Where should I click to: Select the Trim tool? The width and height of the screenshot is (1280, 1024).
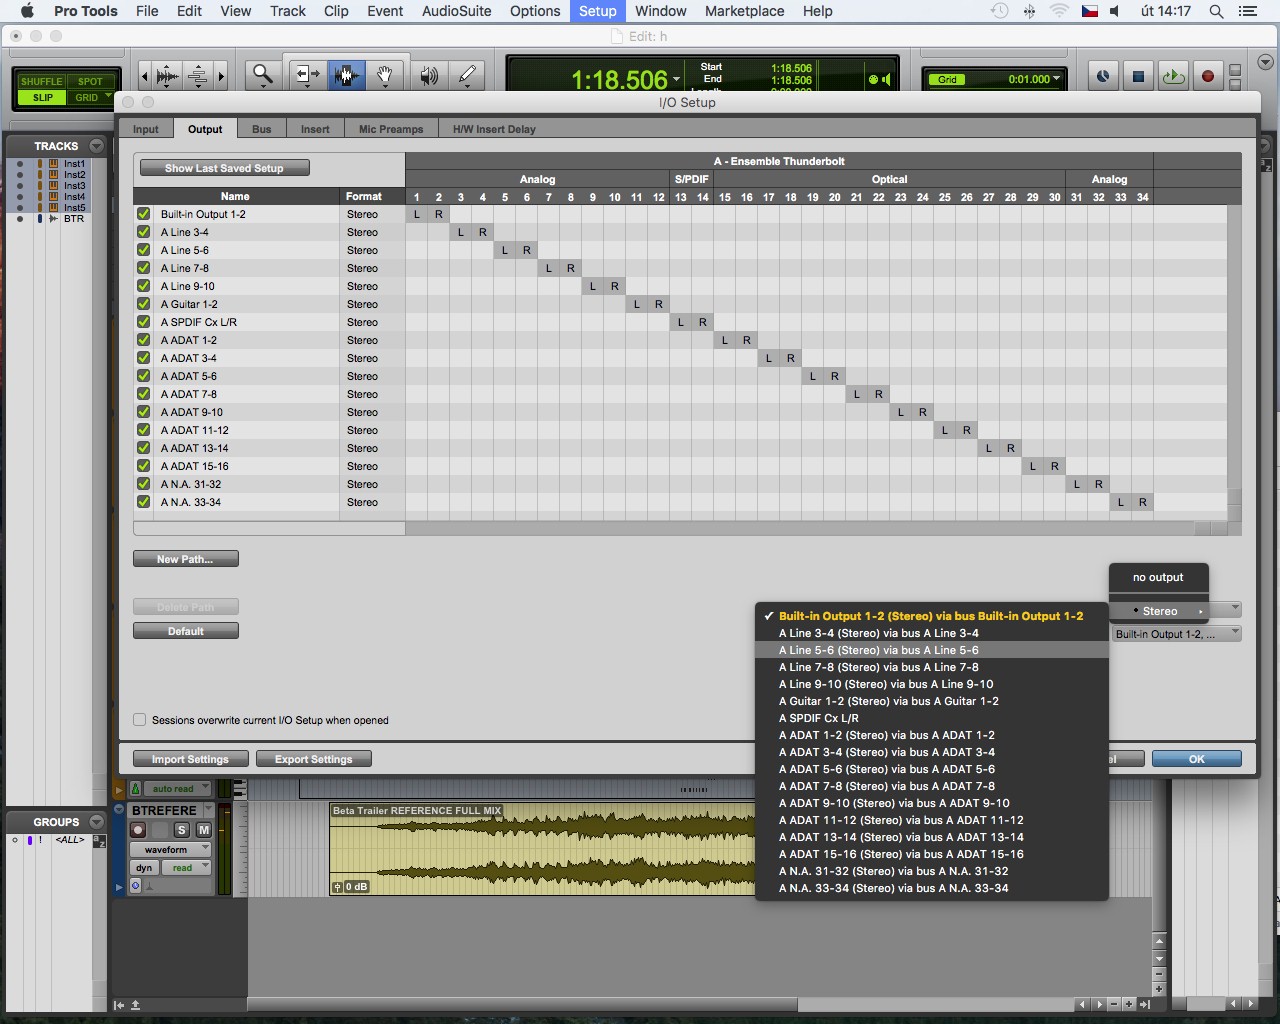point(306,75)
